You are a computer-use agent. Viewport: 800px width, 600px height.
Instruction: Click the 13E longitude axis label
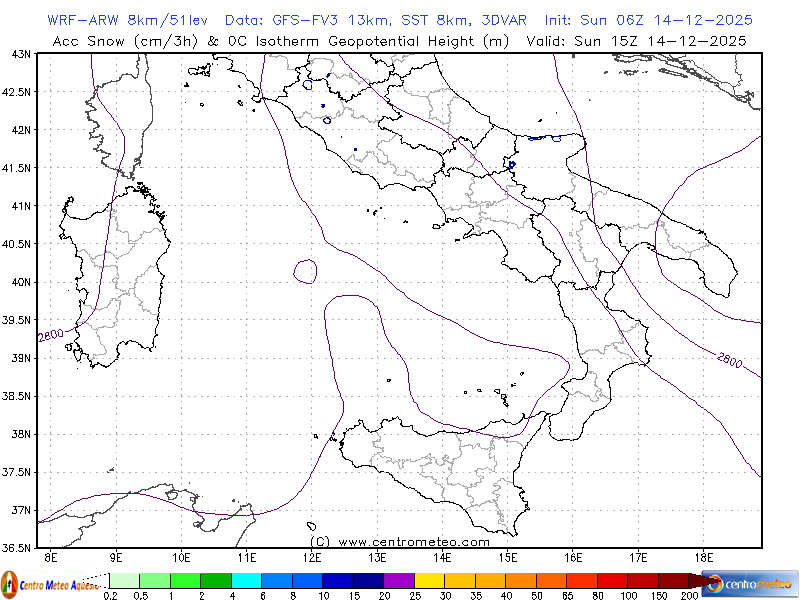(377, 557)
